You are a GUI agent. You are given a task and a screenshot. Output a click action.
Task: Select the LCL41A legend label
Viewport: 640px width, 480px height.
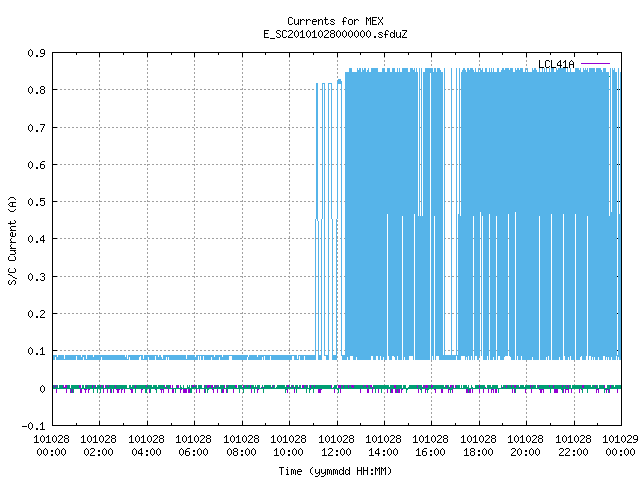[556, 64]
